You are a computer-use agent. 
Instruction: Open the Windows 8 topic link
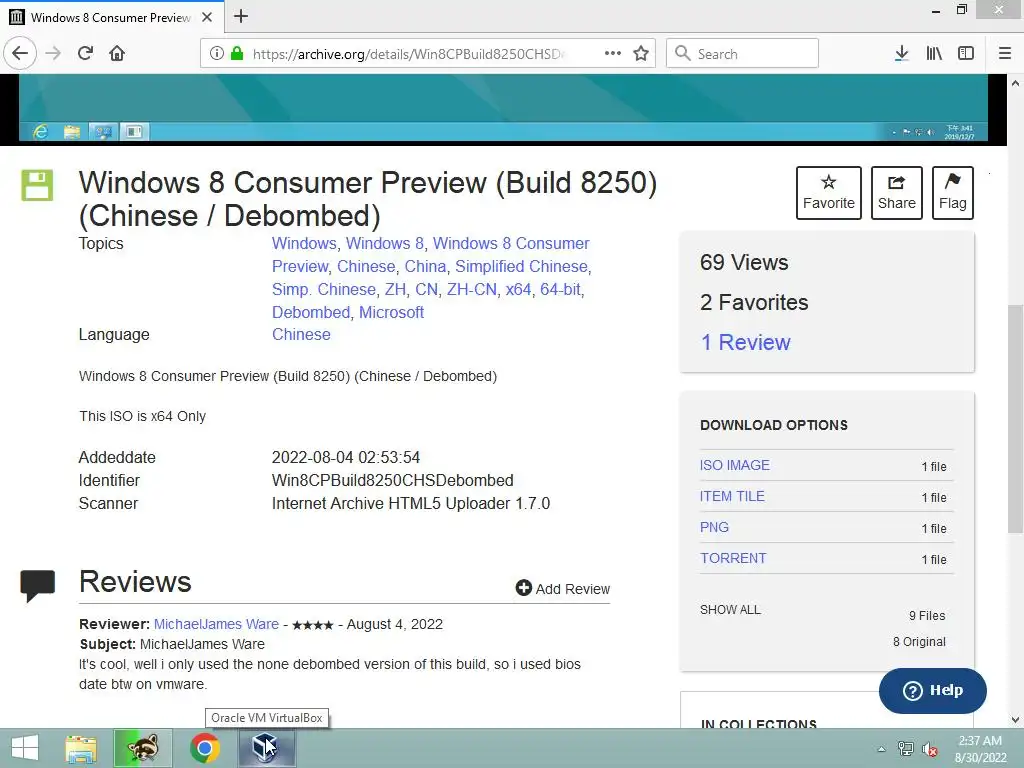pos(385,244)
